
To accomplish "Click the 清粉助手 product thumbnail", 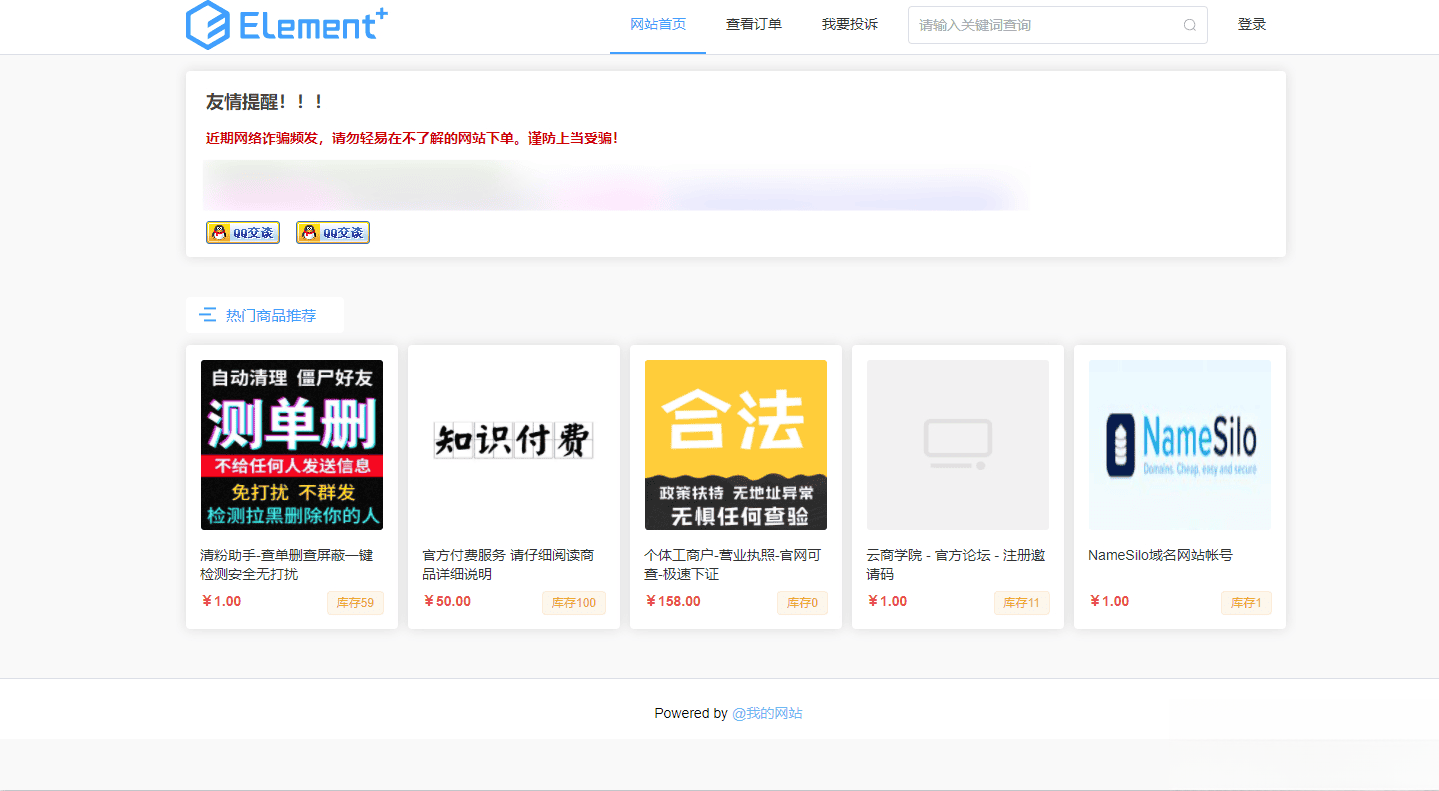I will [x=291, y=444].
